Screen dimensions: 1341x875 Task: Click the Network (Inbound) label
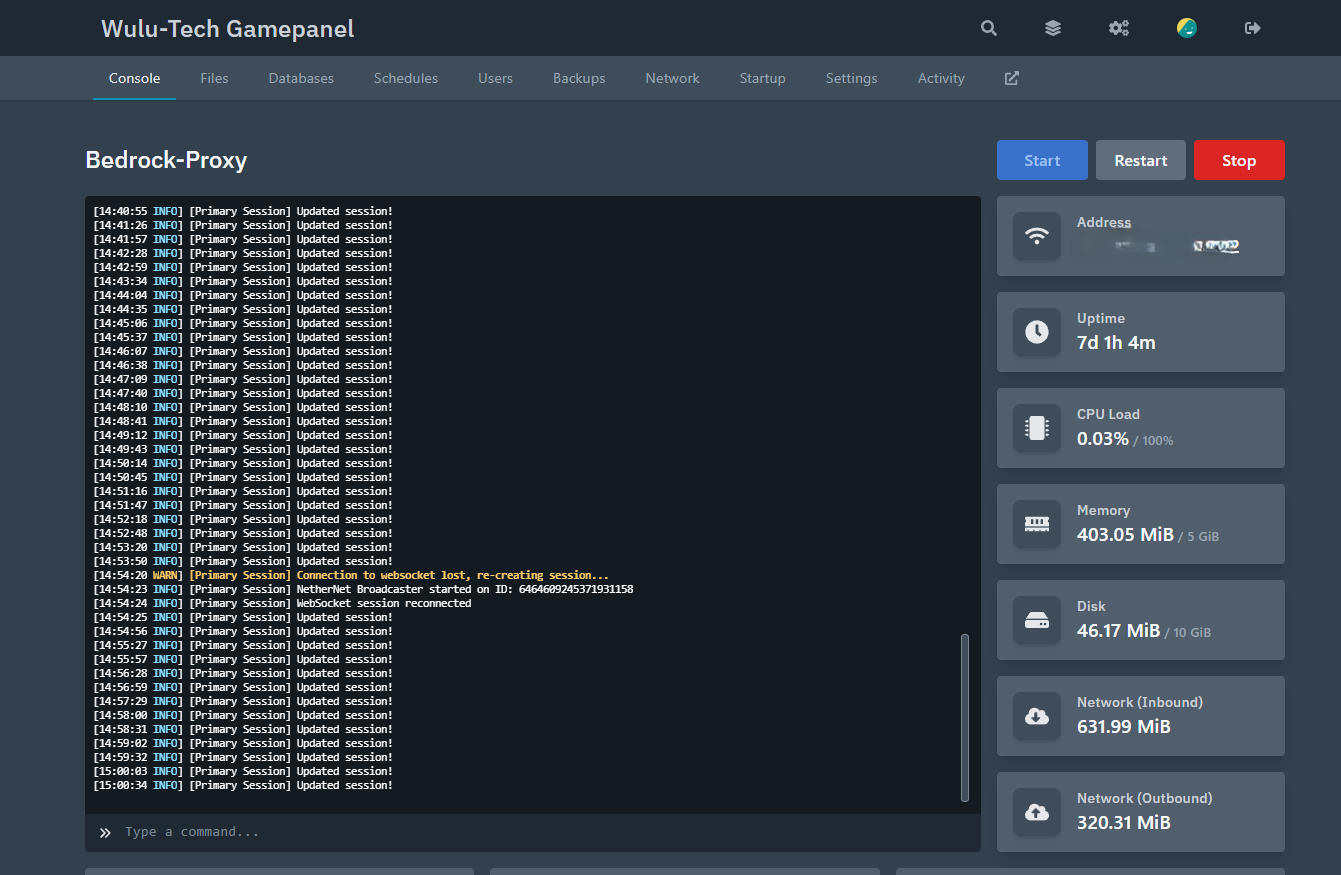coord(1140,702)
